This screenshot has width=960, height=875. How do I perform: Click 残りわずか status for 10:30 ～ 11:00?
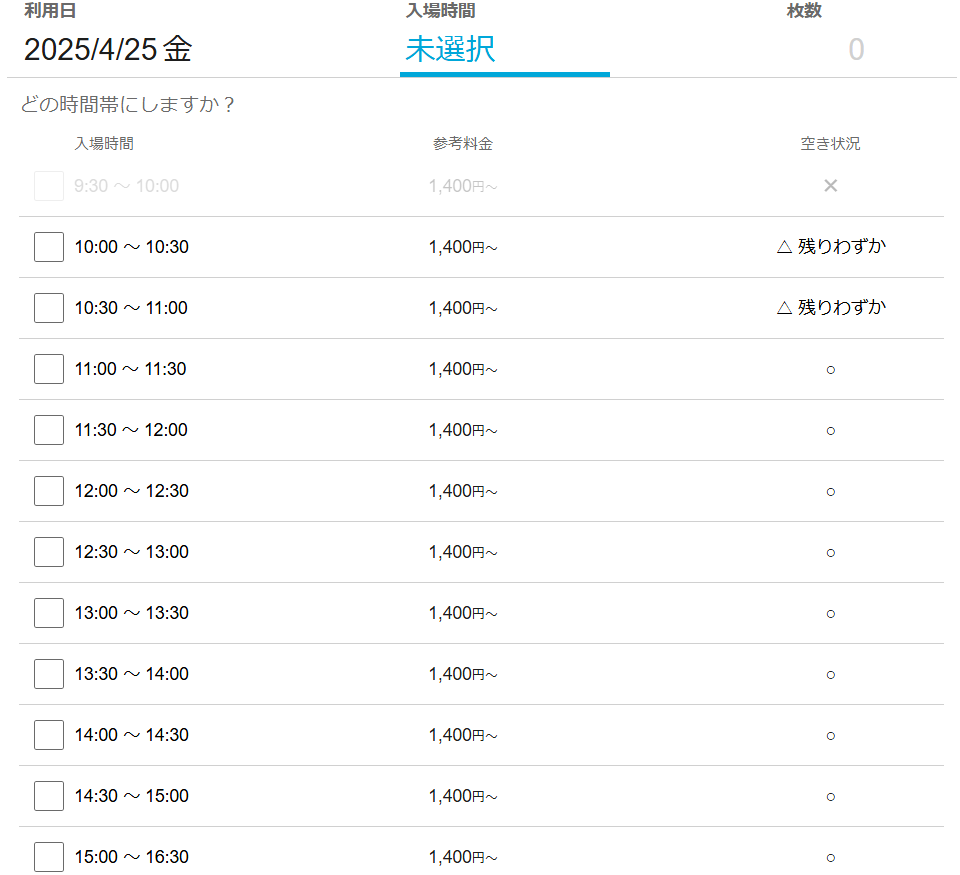point(830,308)
